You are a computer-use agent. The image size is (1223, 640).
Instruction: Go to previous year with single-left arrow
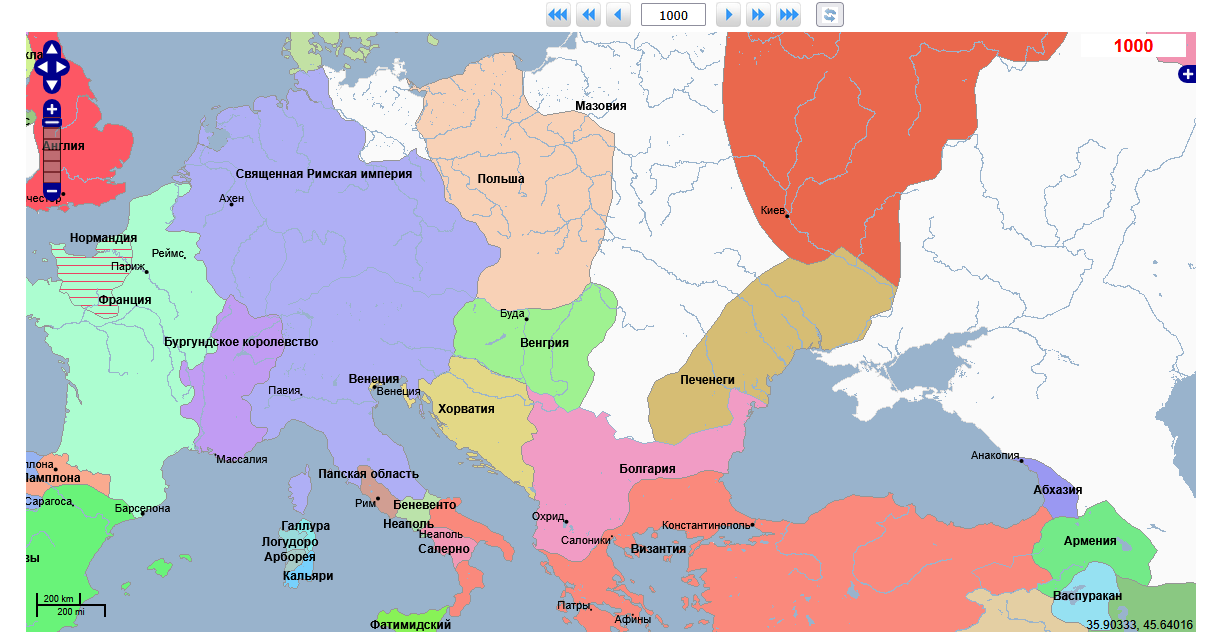[618, 15]
